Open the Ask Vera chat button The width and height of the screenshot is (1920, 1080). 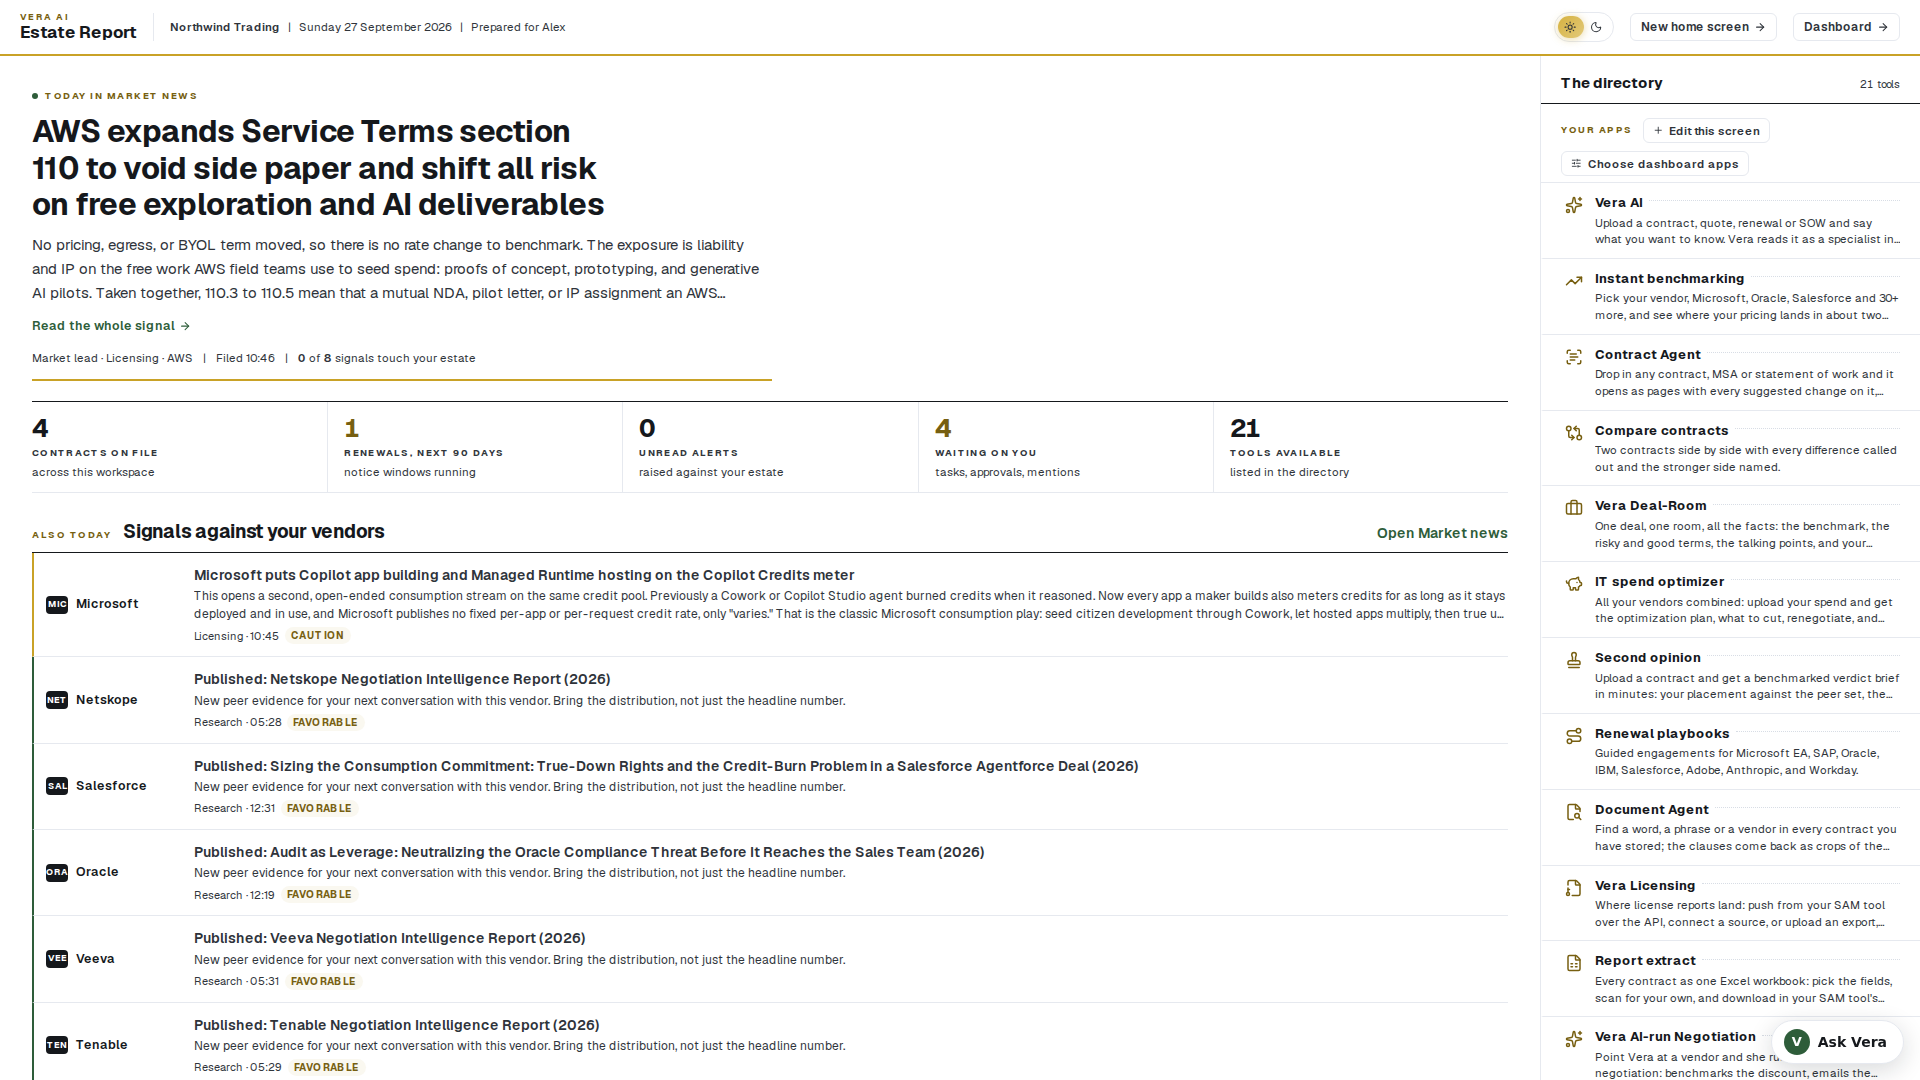1836,1042
